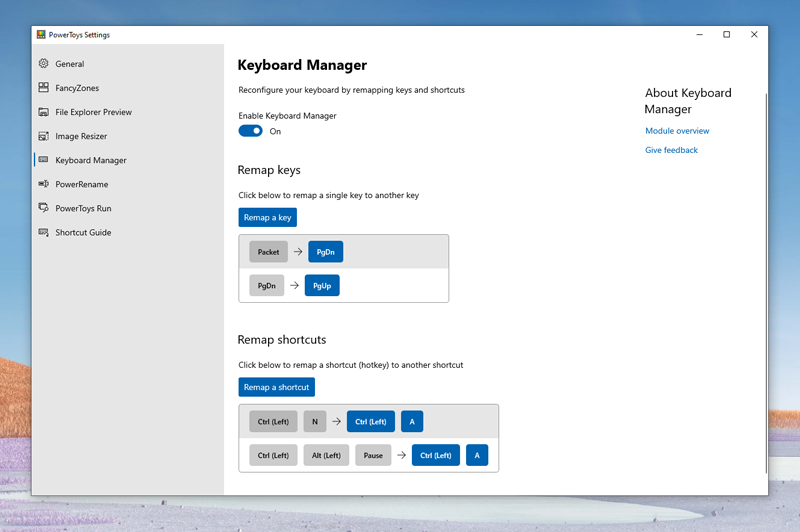Switch to the PowerToys Run page
Screen dimensions: 800x532
point(83,208)
